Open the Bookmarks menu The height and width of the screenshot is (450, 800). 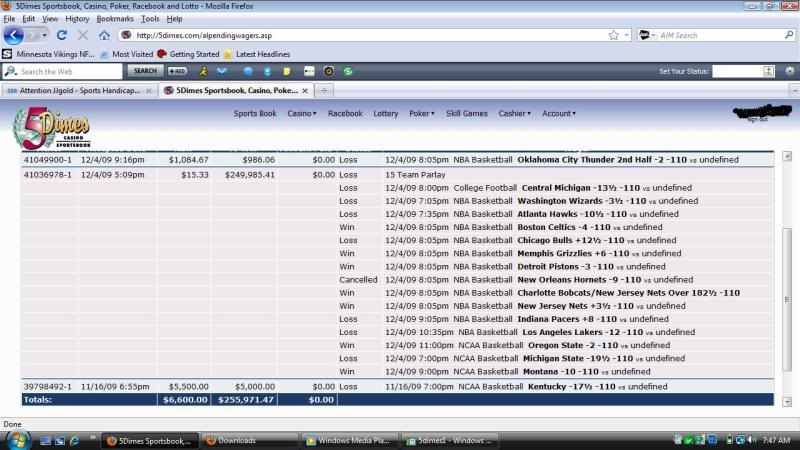(x=115, y=19)
